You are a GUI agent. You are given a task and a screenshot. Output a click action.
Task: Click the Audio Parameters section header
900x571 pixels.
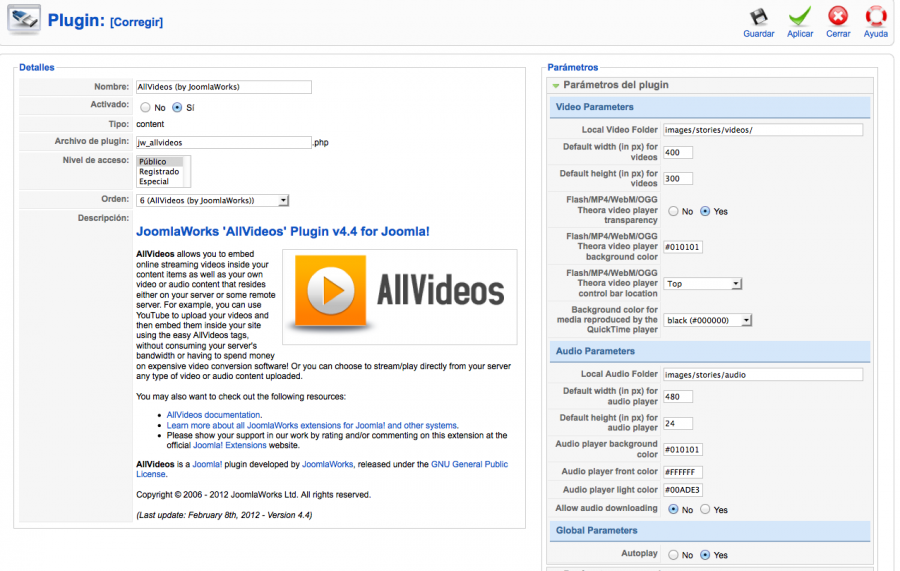[x=710, y=351]
